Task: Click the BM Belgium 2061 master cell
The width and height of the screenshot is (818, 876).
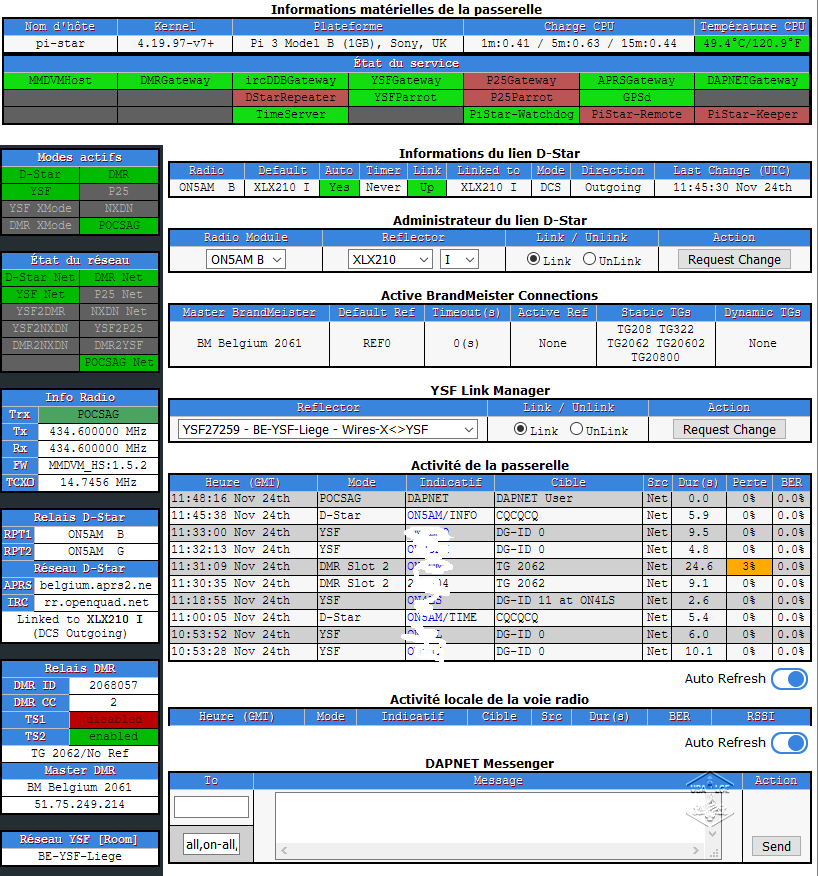Action: click(x=249, y=344)
